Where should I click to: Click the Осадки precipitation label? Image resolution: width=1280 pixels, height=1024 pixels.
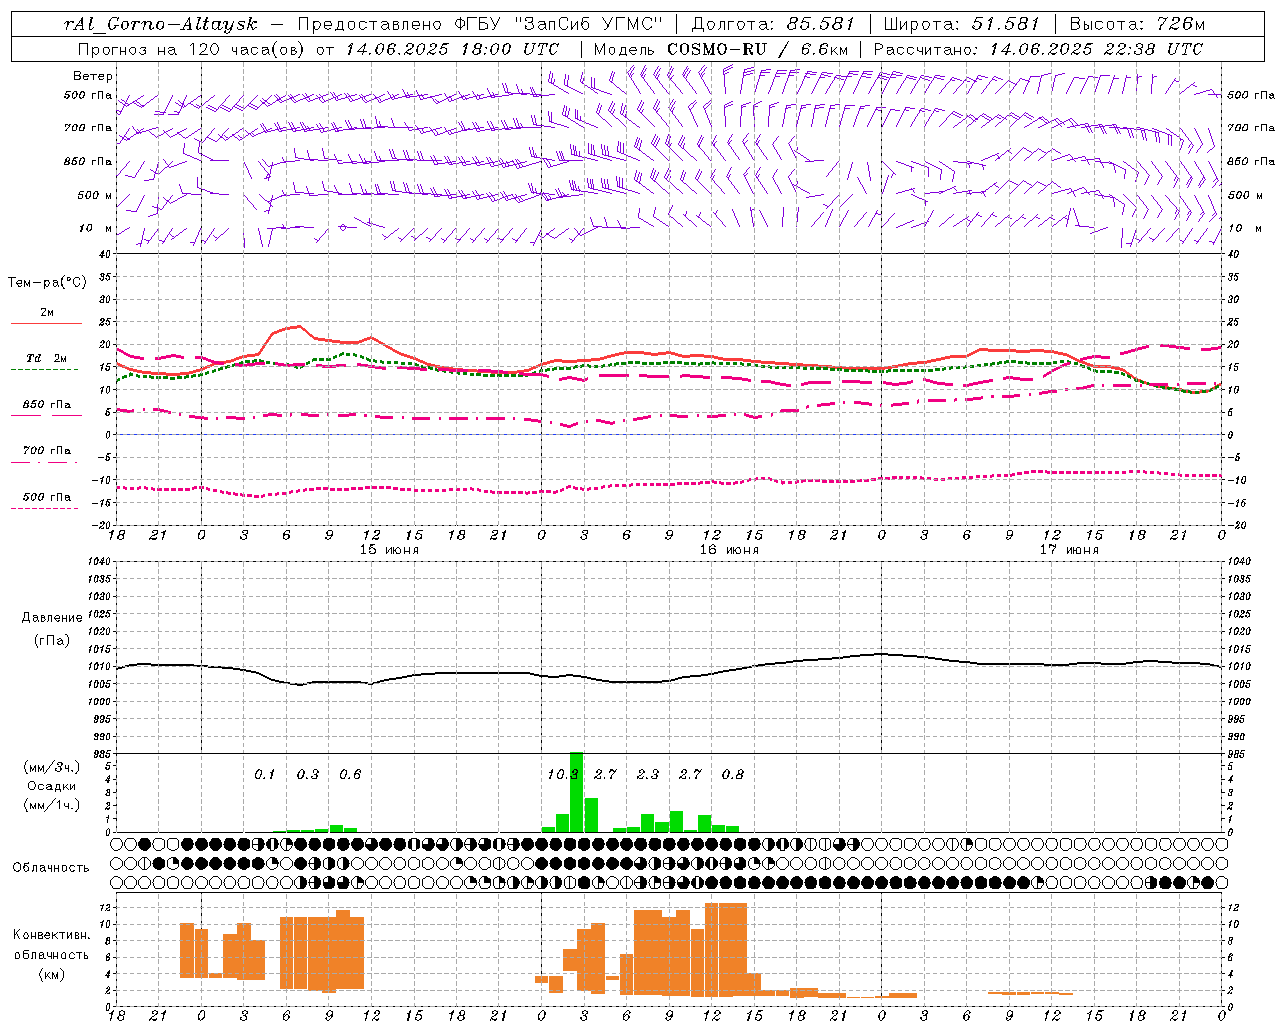(x=51, y=786)
